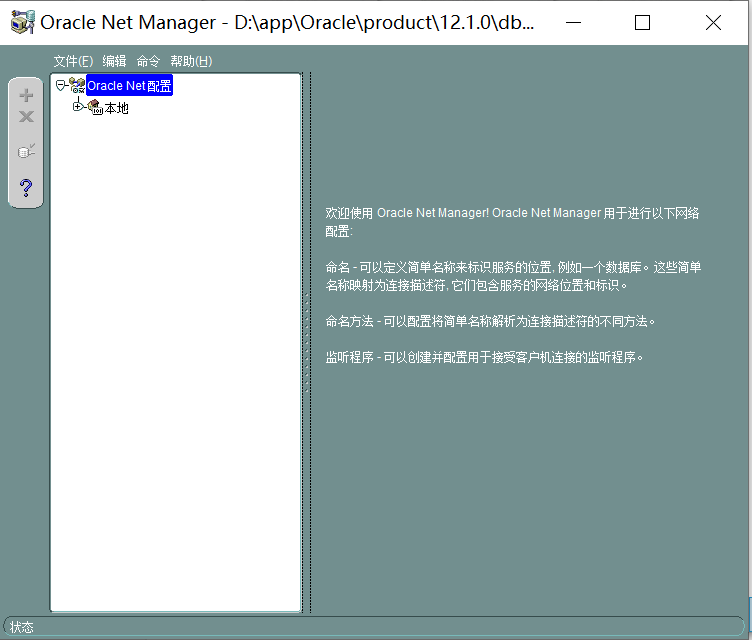Open the 编辑 menu

pos(114,61)
